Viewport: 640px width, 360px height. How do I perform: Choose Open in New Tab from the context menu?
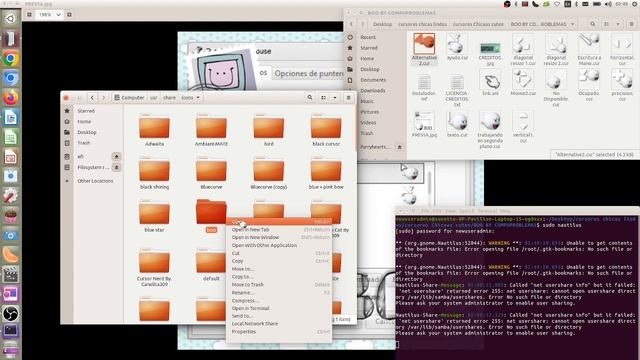click(x=279, y=229)
